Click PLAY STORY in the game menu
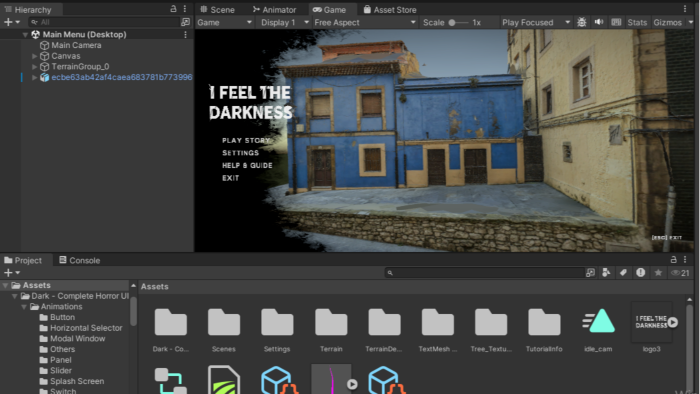This screenshot has width=700, height=394. pyautogui.click(x=246, y=140)
